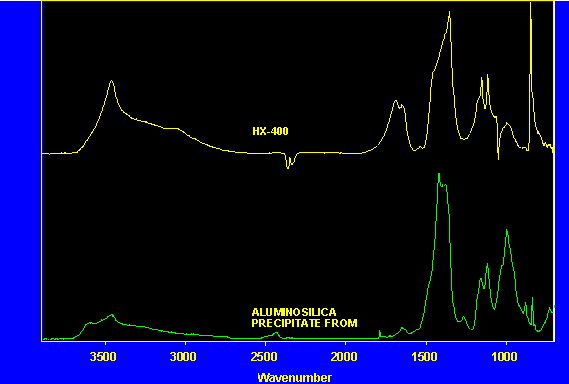Click the ALUMINOSILICA label text

point(294,312)
